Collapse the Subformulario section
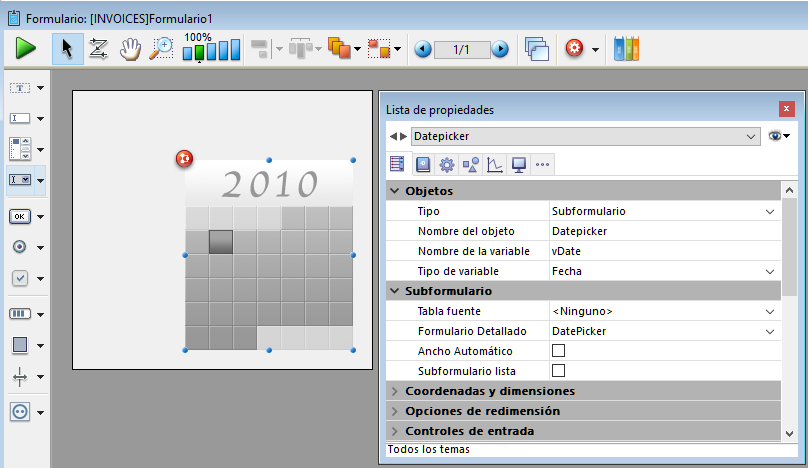Screen dimensions: 808x468 click(394, 291)
